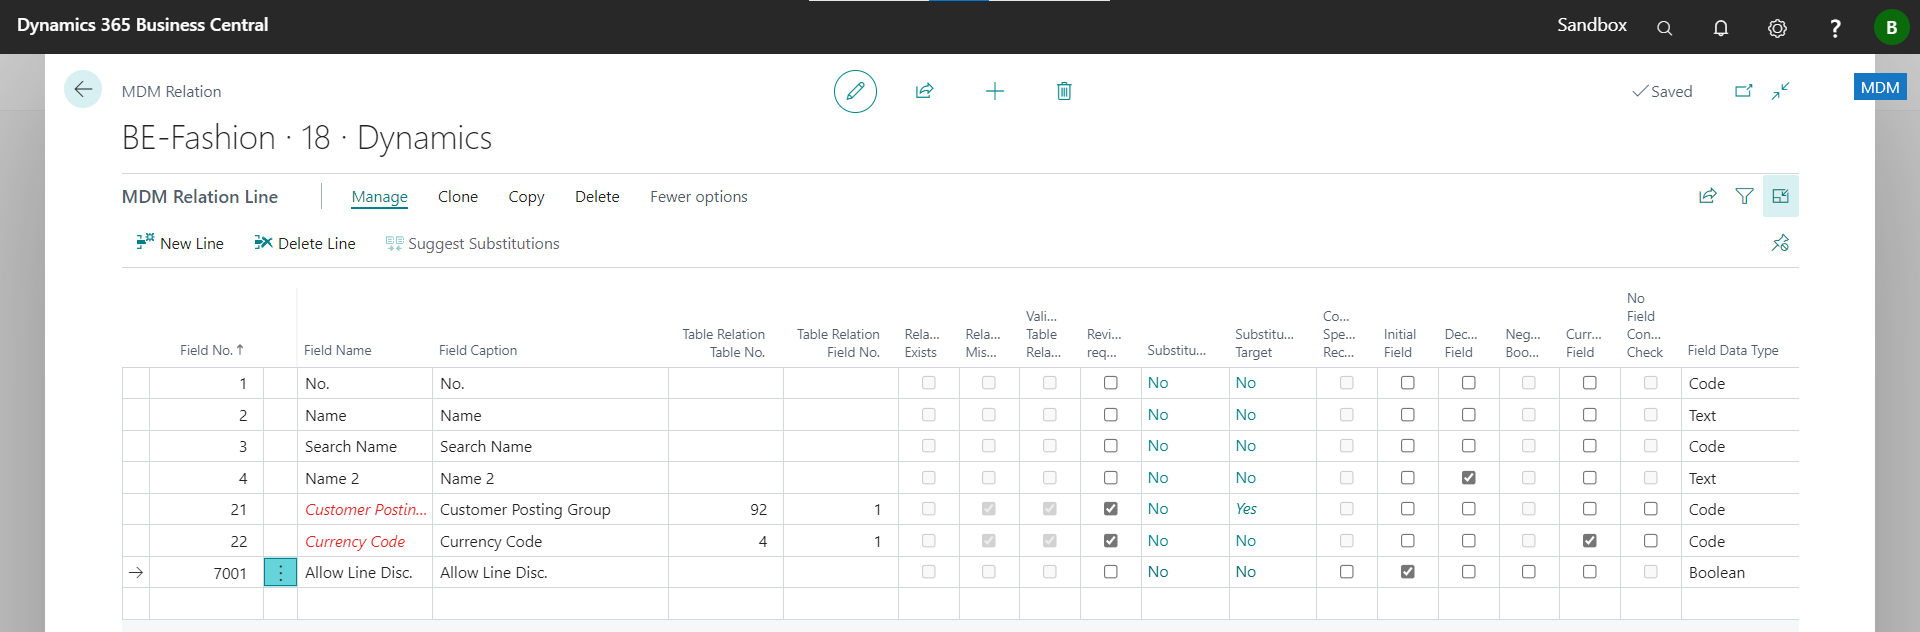Click the New Line action
The image size is (1920, 632).
[180, 243]
